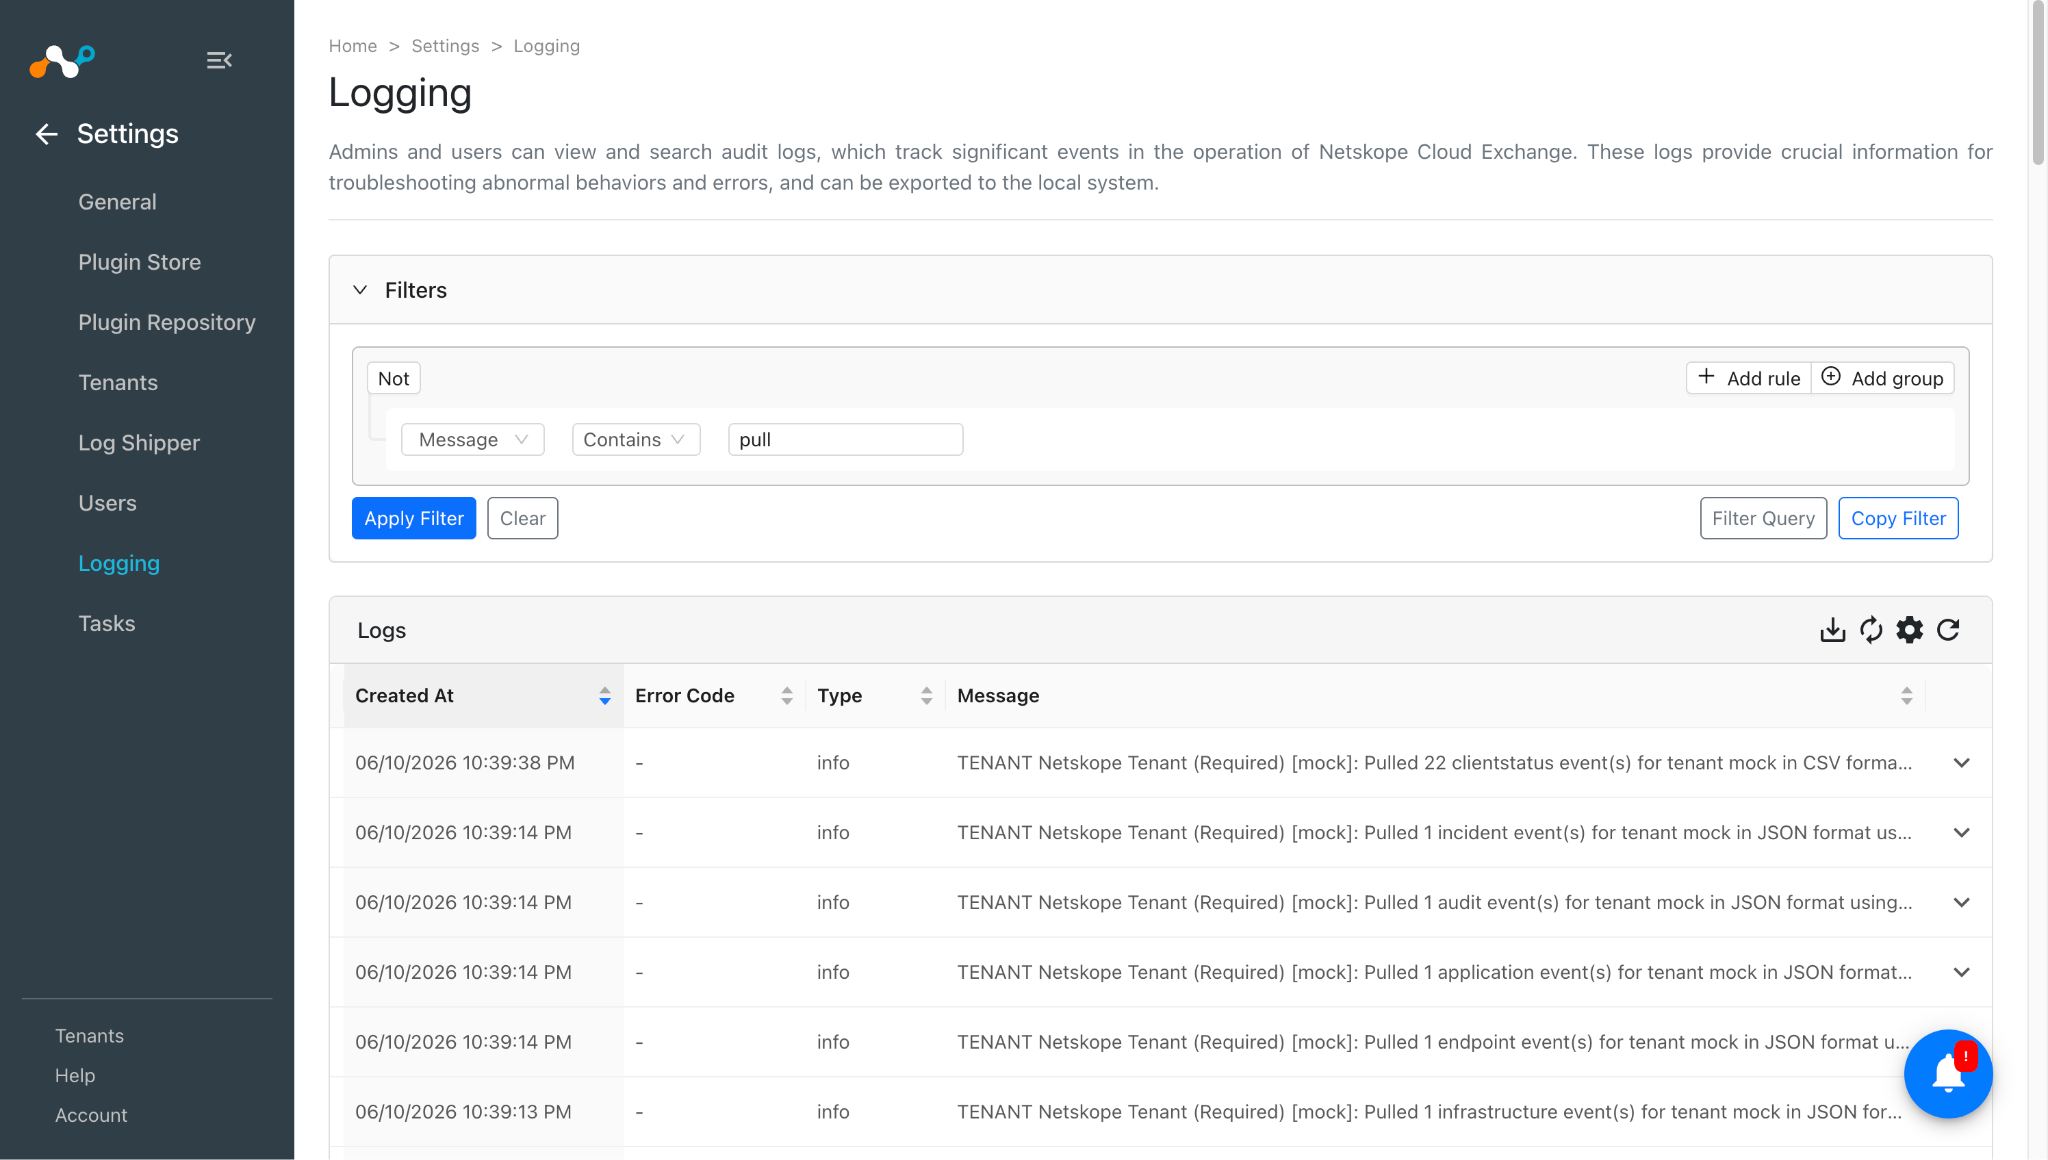Viewport: 2048px width, 1160px height.
Task: Click the Created At column header
Action: click(483, 696)
